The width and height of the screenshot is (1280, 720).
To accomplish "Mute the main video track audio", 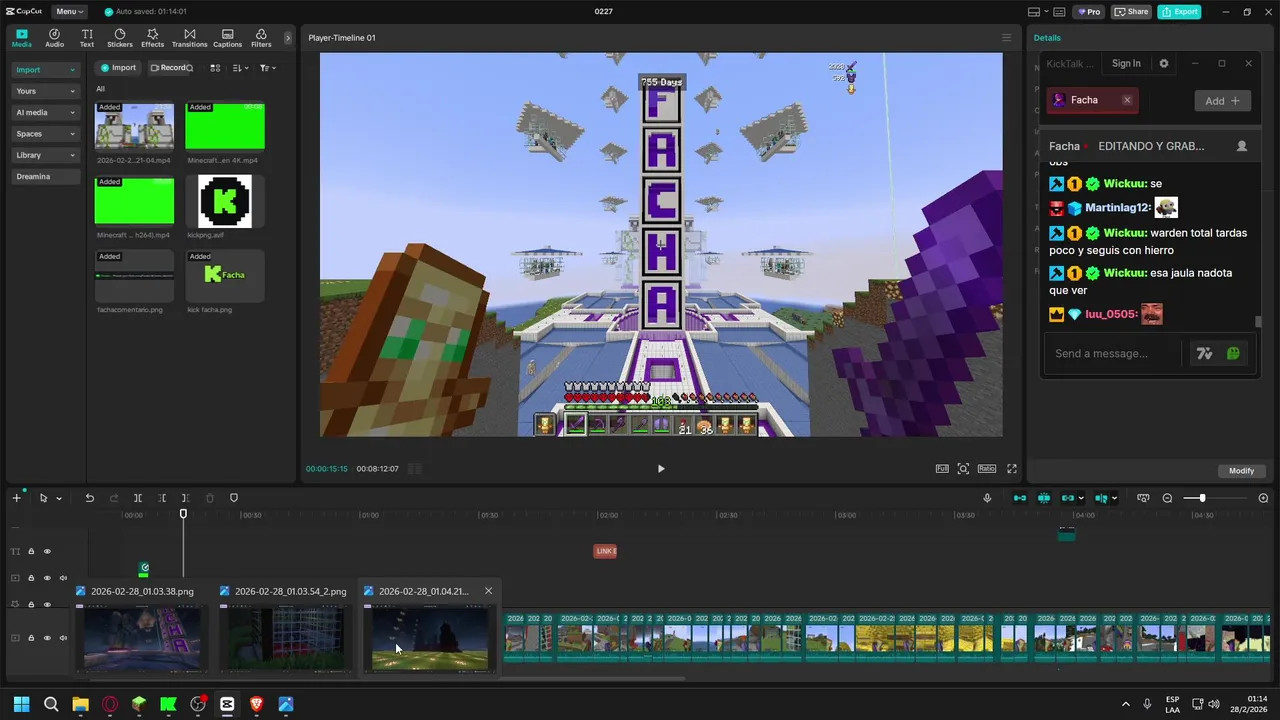I will point(63,638).
